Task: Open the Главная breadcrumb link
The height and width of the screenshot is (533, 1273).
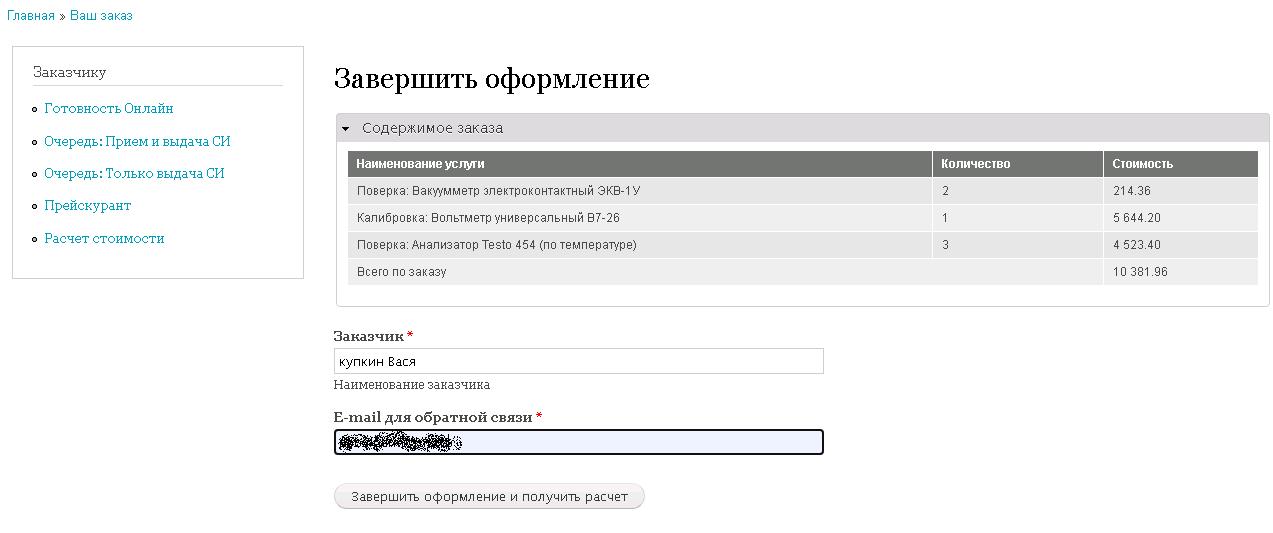Action: click(31, 16)
